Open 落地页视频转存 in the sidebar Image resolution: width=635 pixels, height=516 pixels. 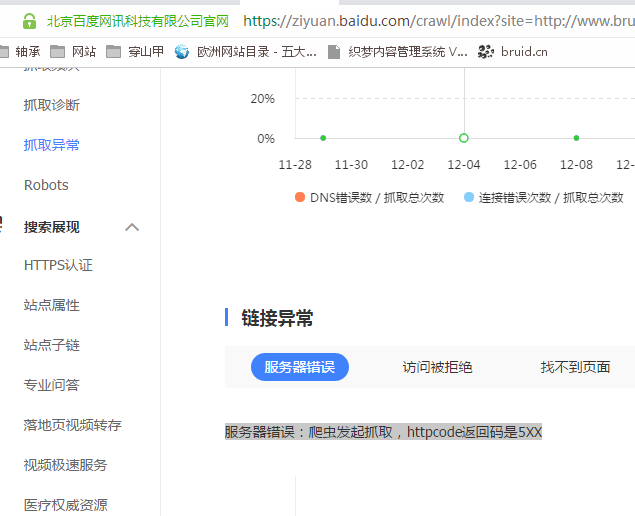click(x=72, y=425)
